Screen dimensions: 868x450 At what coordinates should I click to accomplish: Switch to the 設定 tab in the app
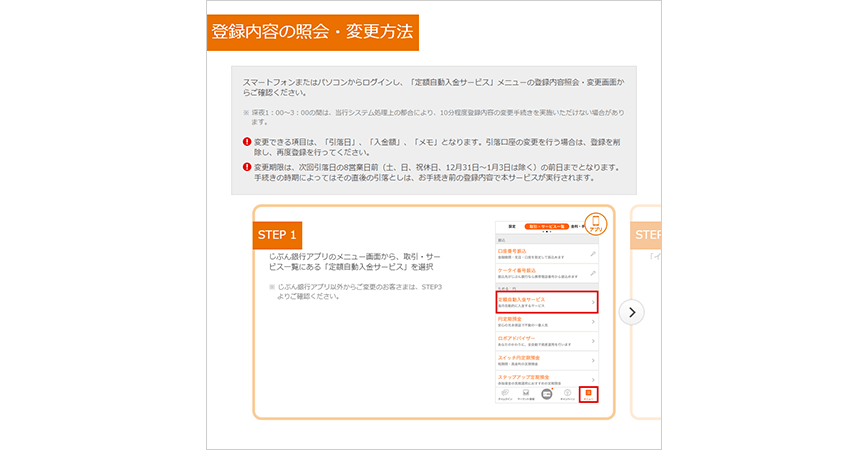pyautogui.click(x=510, y=228)
